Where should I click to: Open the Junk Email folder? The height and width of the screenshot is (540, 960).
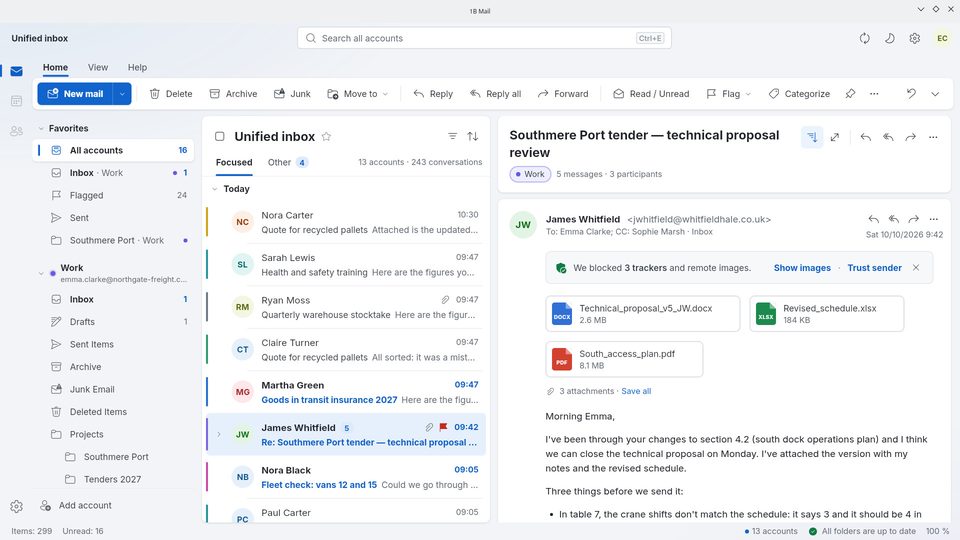click(114, 389)
